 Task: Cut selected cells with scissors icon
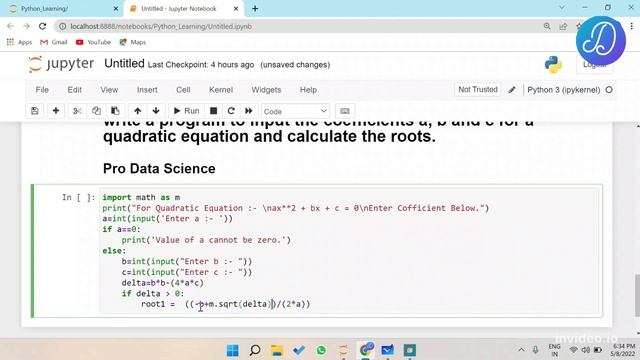coord(77,111)
